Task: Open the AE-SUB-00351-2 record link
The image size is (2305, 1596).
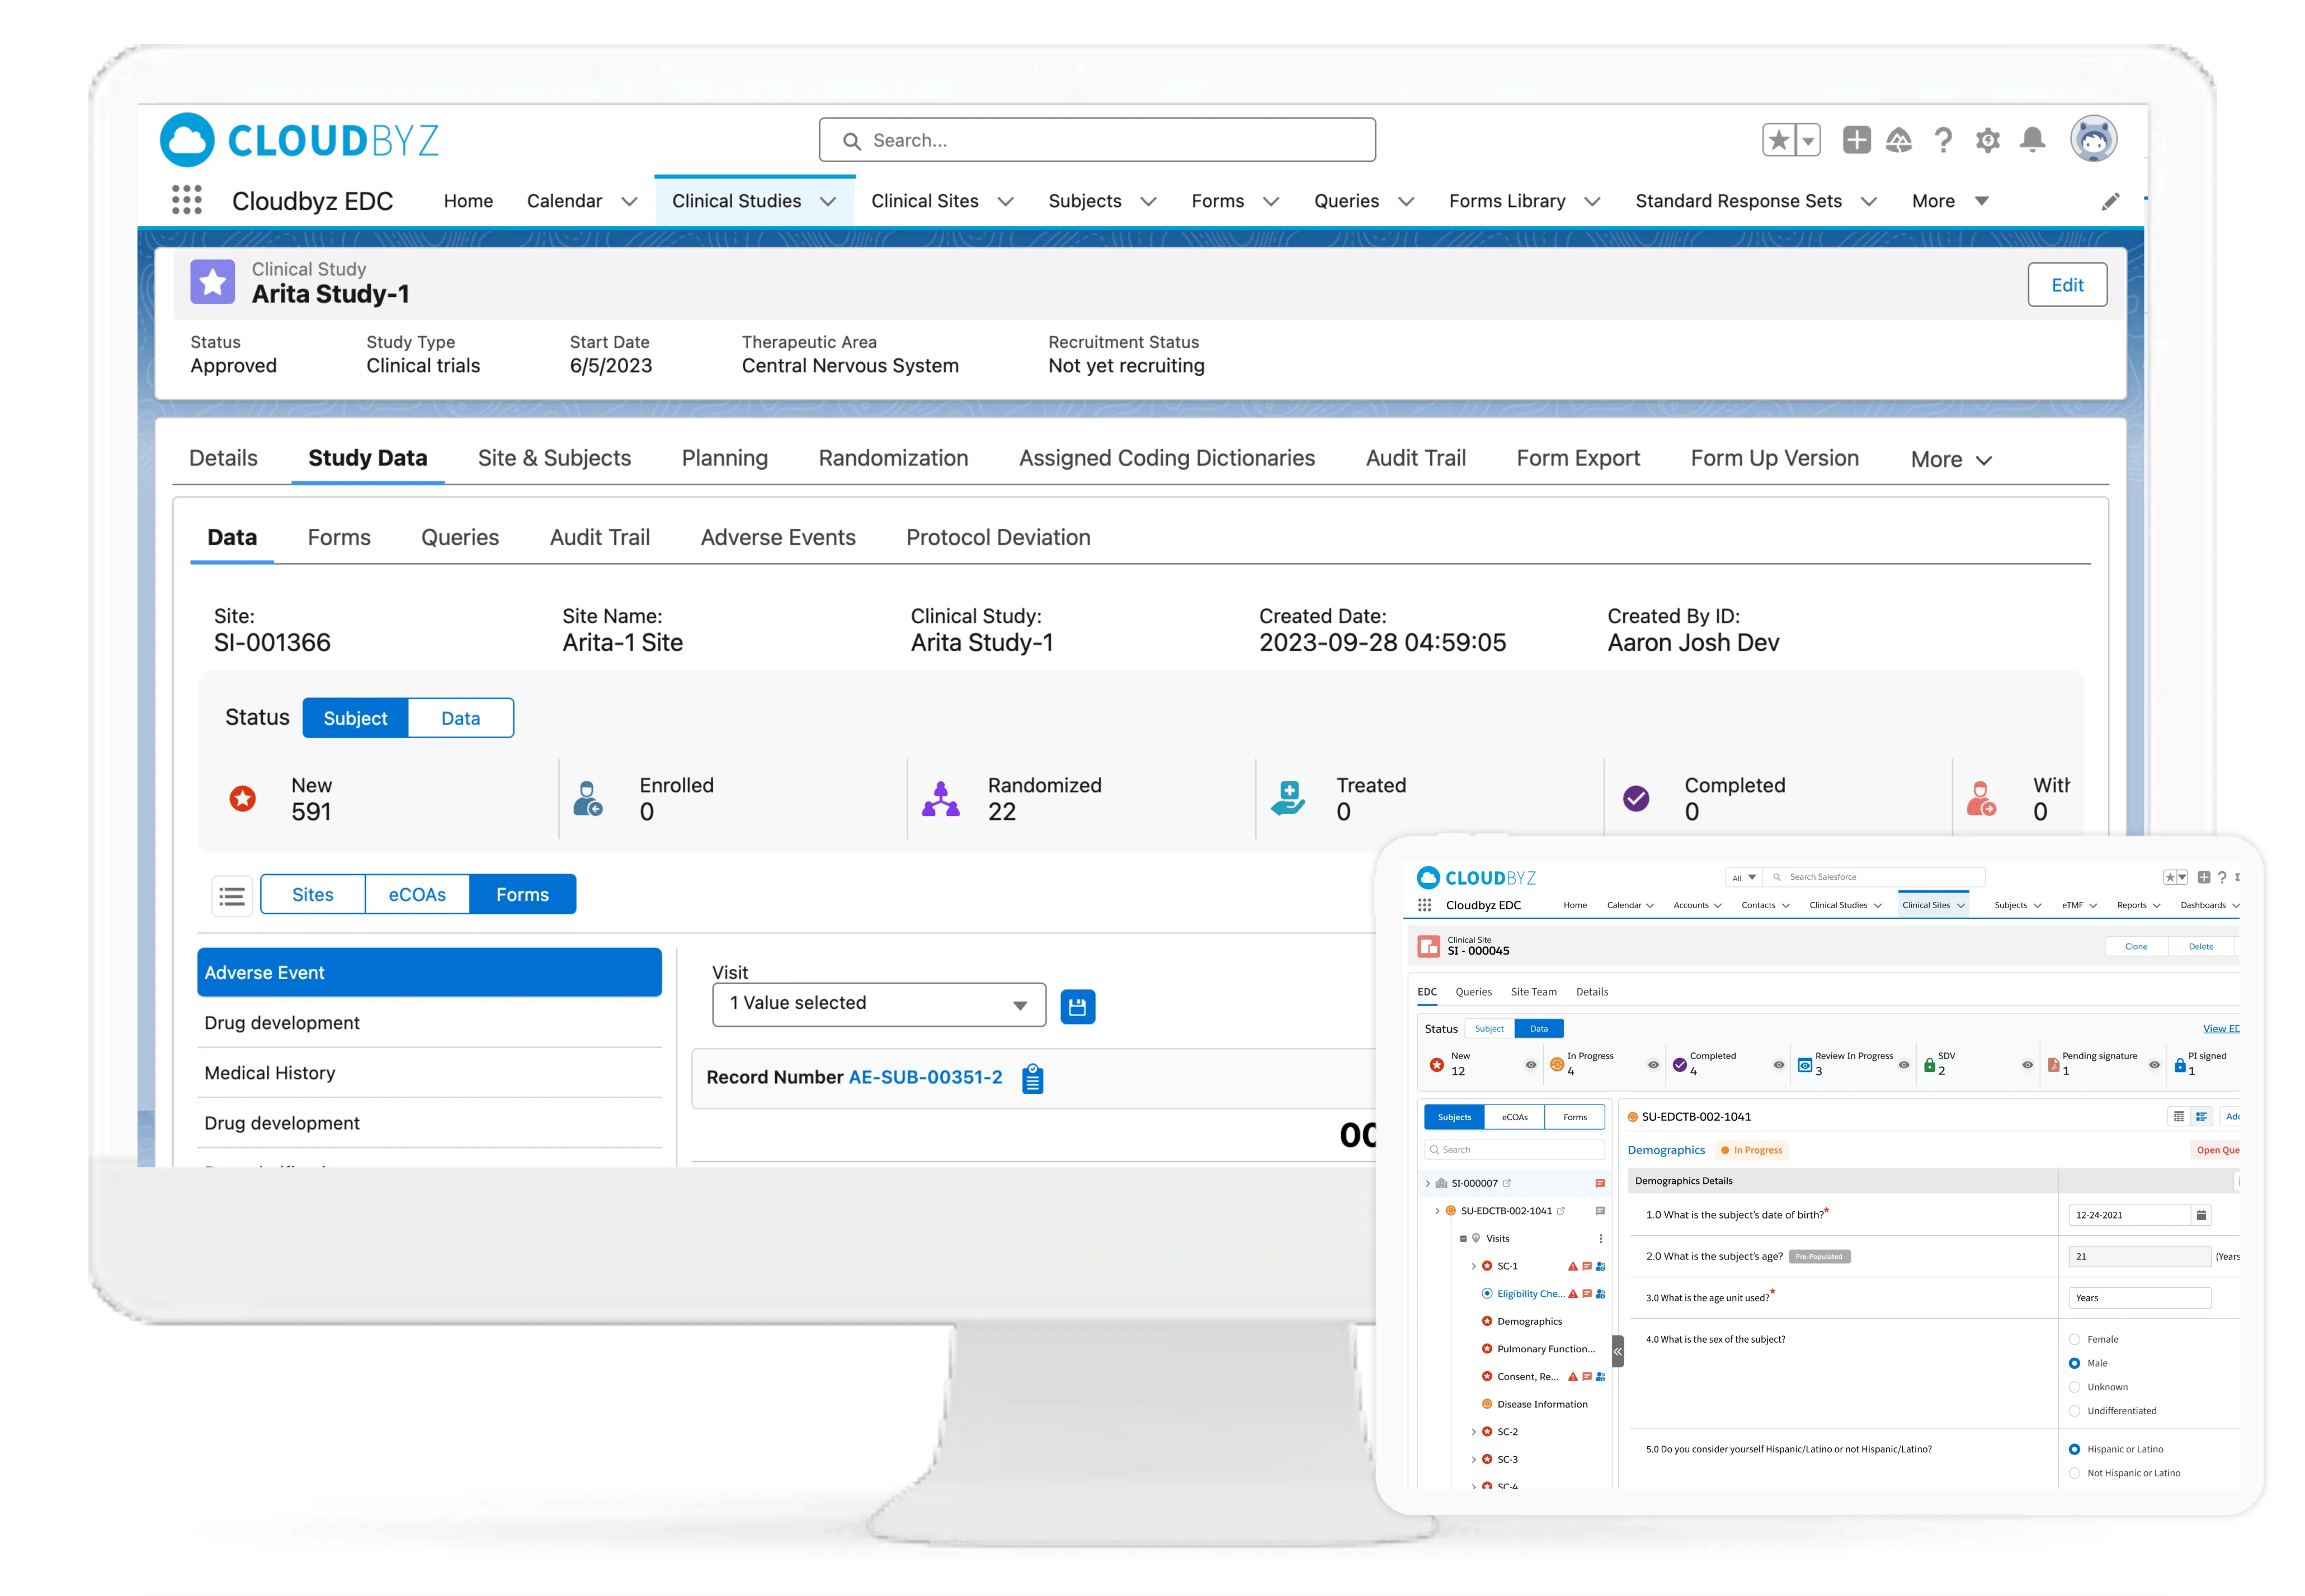Action: [x=925, y=1077]
